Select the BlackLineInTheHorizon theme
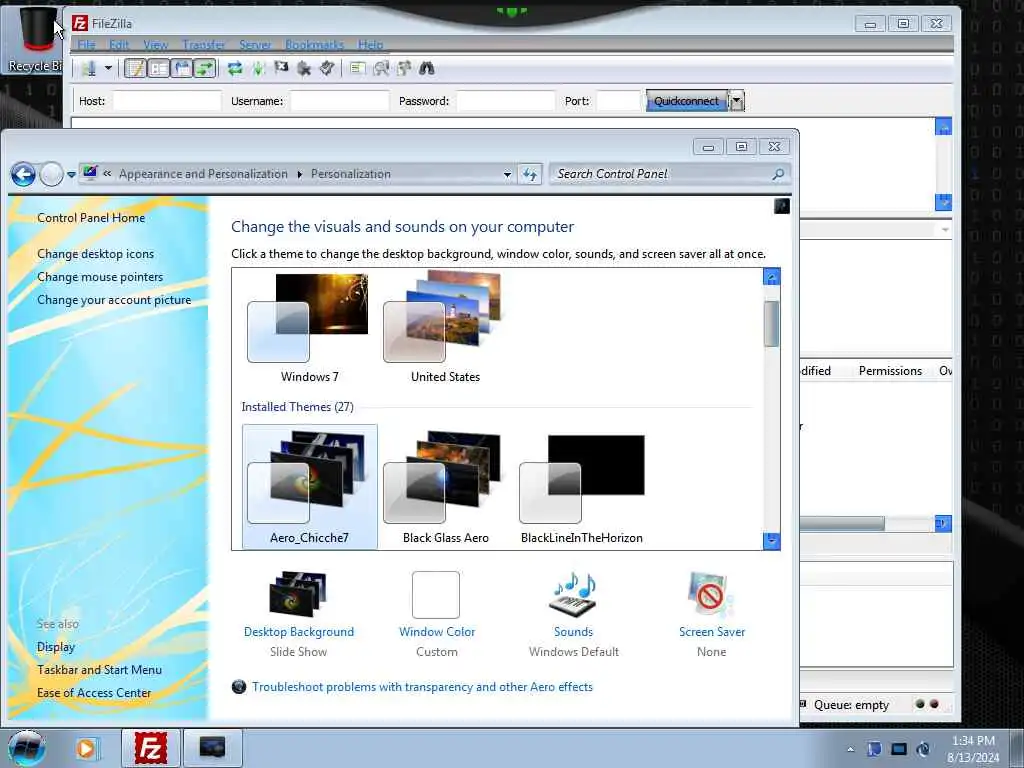1024x768 pixels. [581, 487]
